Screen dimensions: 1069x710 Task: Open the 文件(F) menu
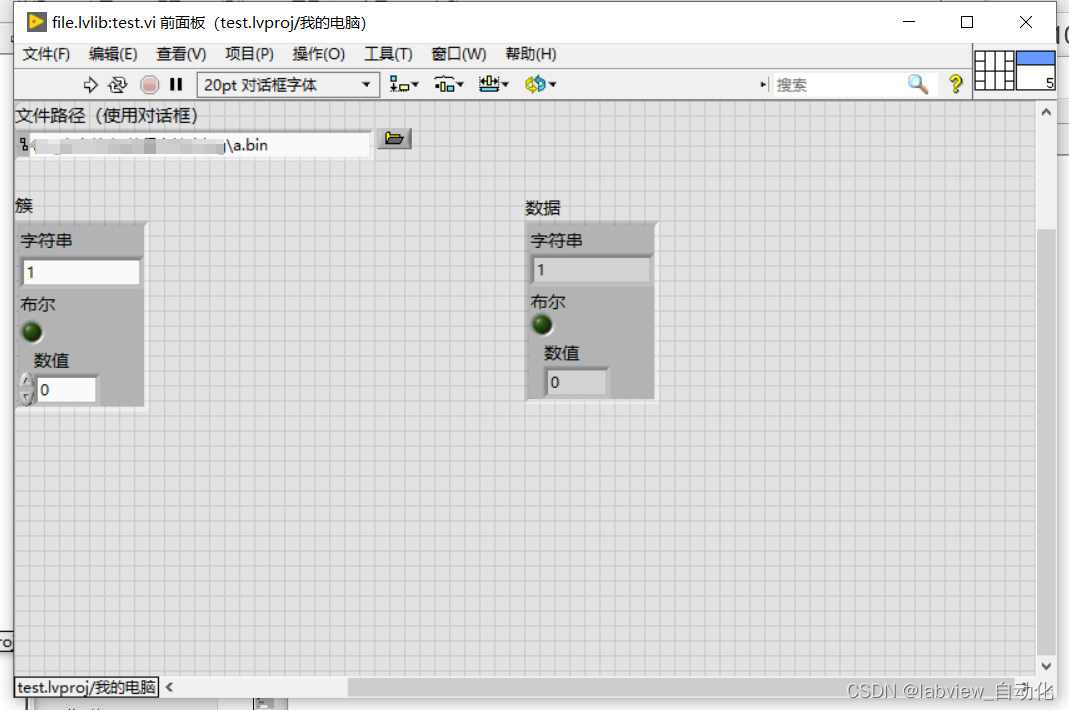tap(46, 55)
